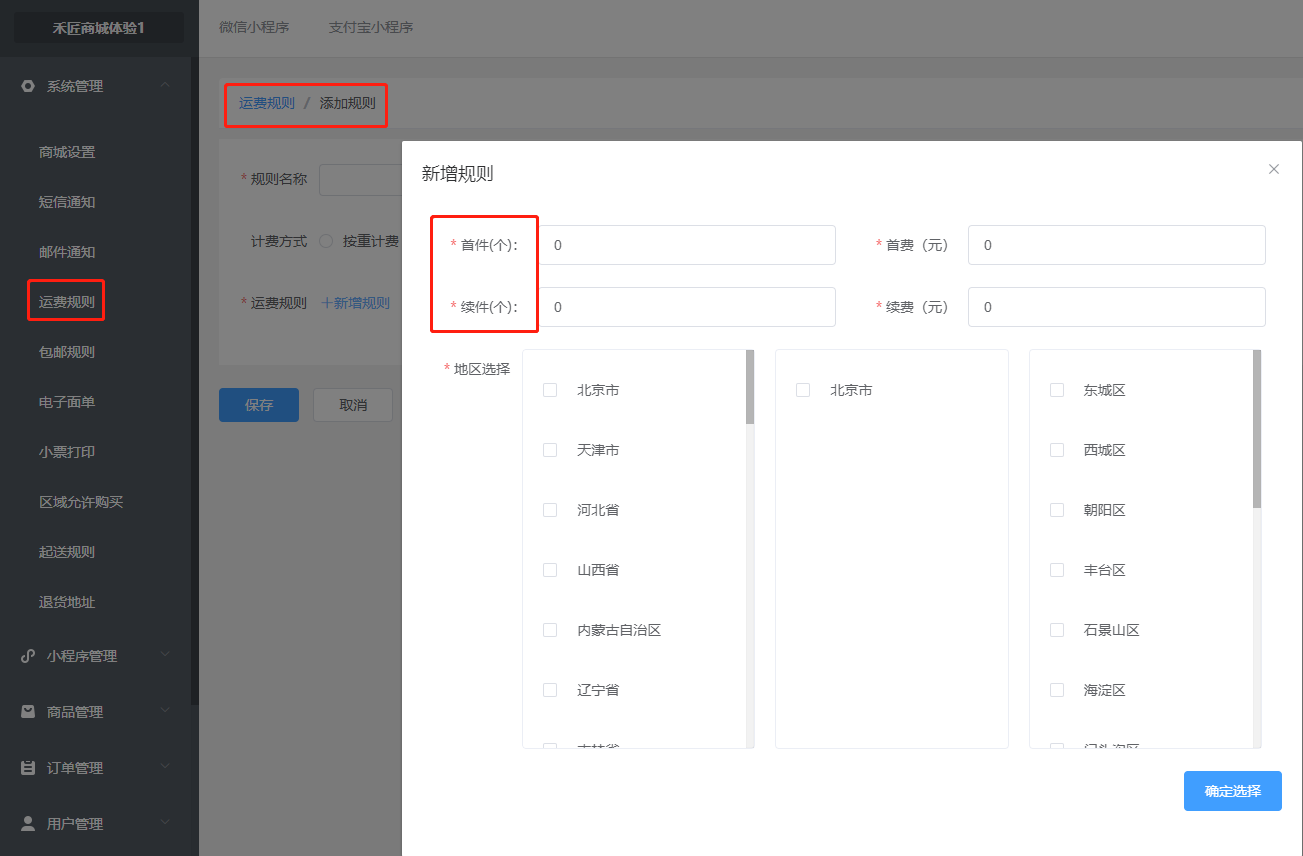Open the 电子面单 menu item
This screenshot has height=856, width=1303.
point(67,402)
